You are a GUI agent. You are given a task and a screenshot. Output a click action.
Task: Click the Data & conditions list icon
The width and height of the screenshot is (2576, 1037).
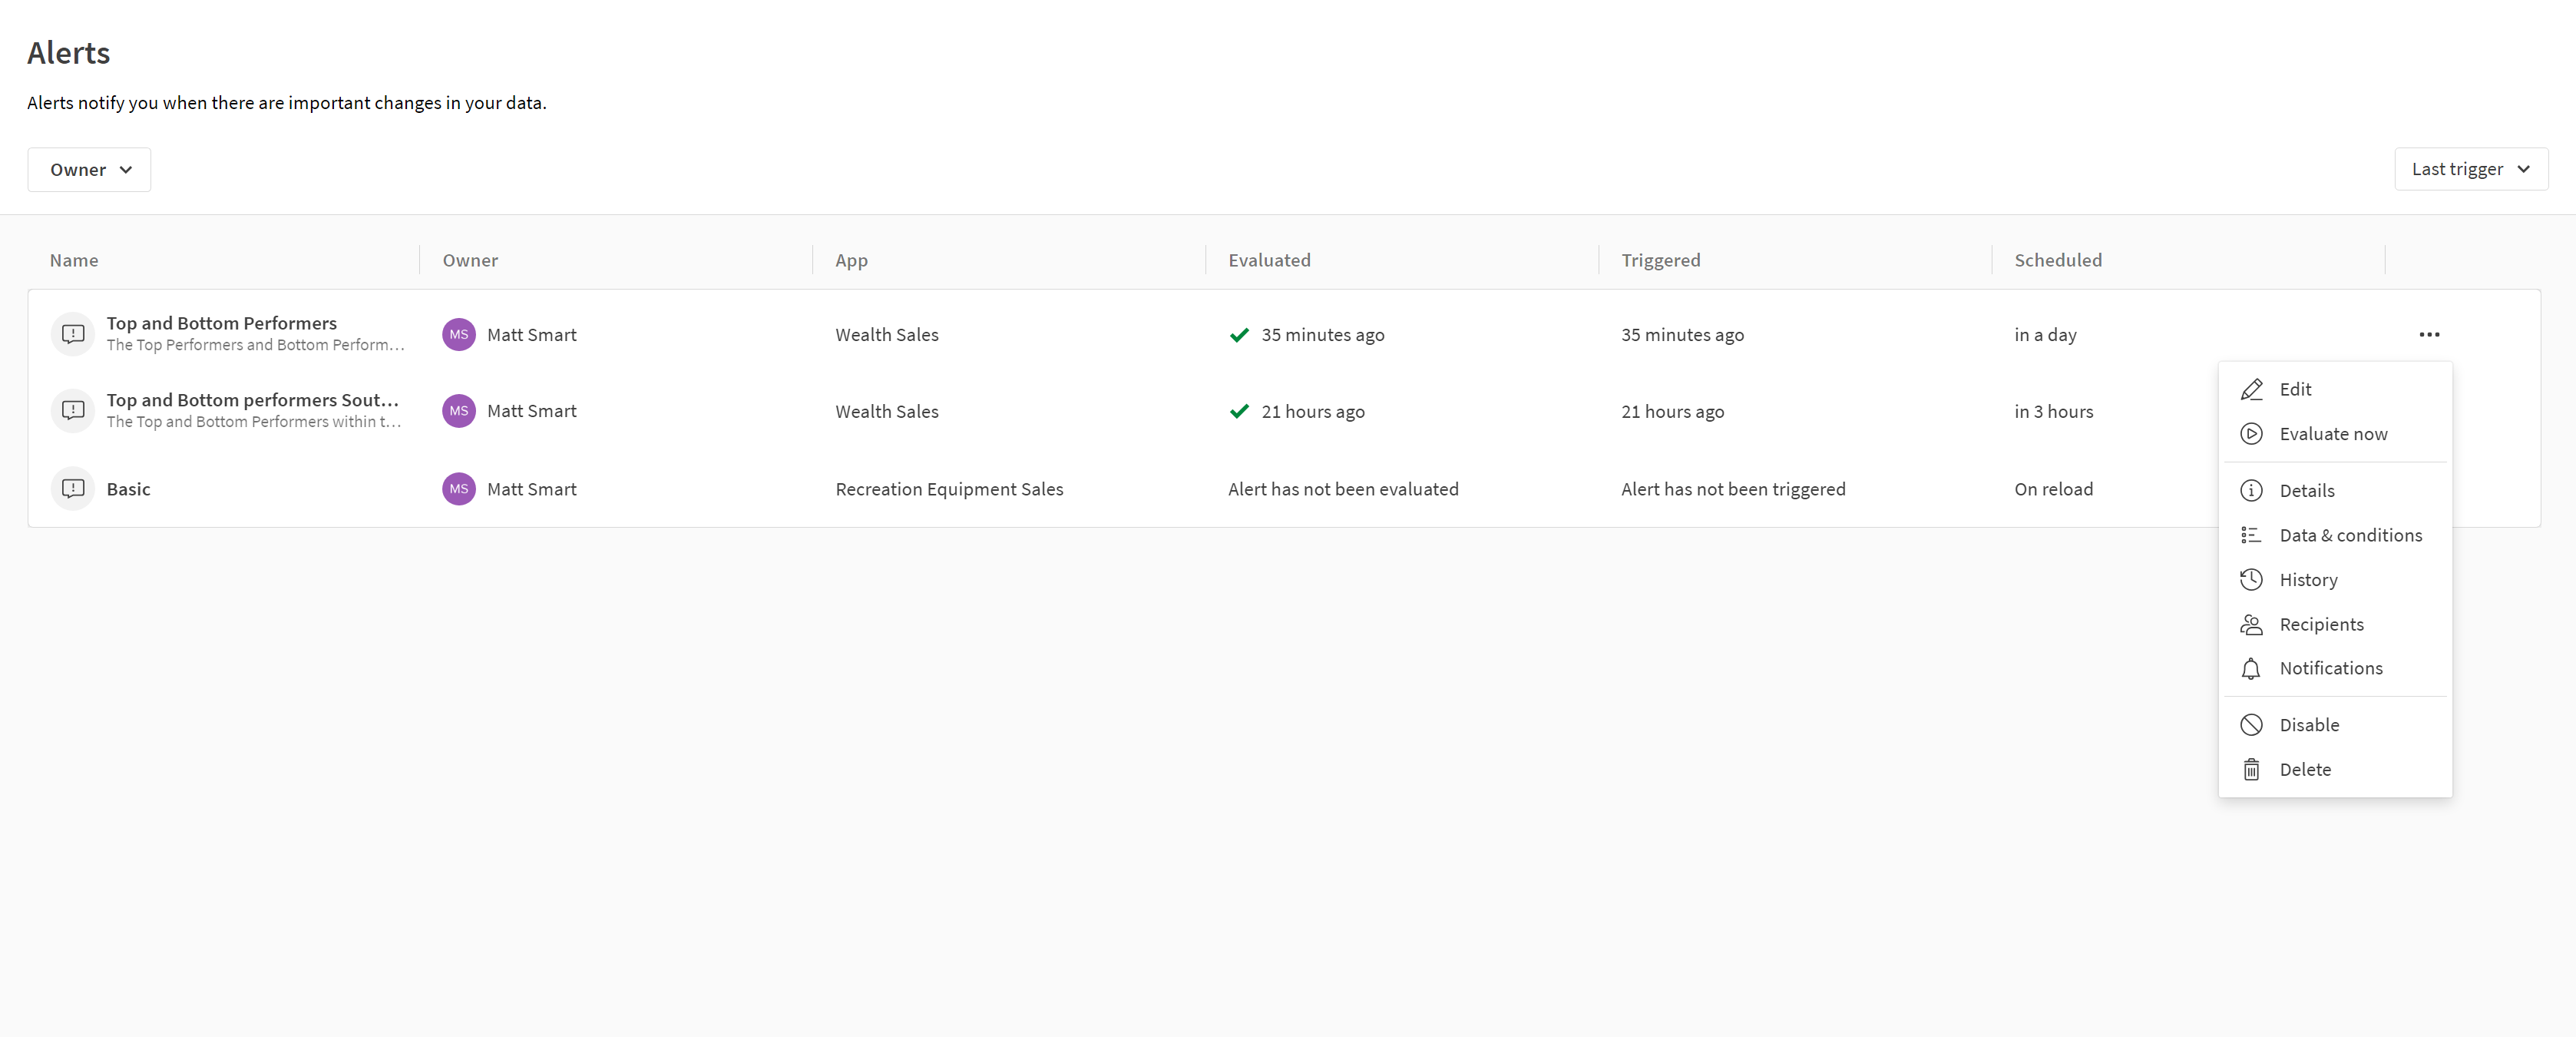pyautogui.click(x=2251, y=535)
